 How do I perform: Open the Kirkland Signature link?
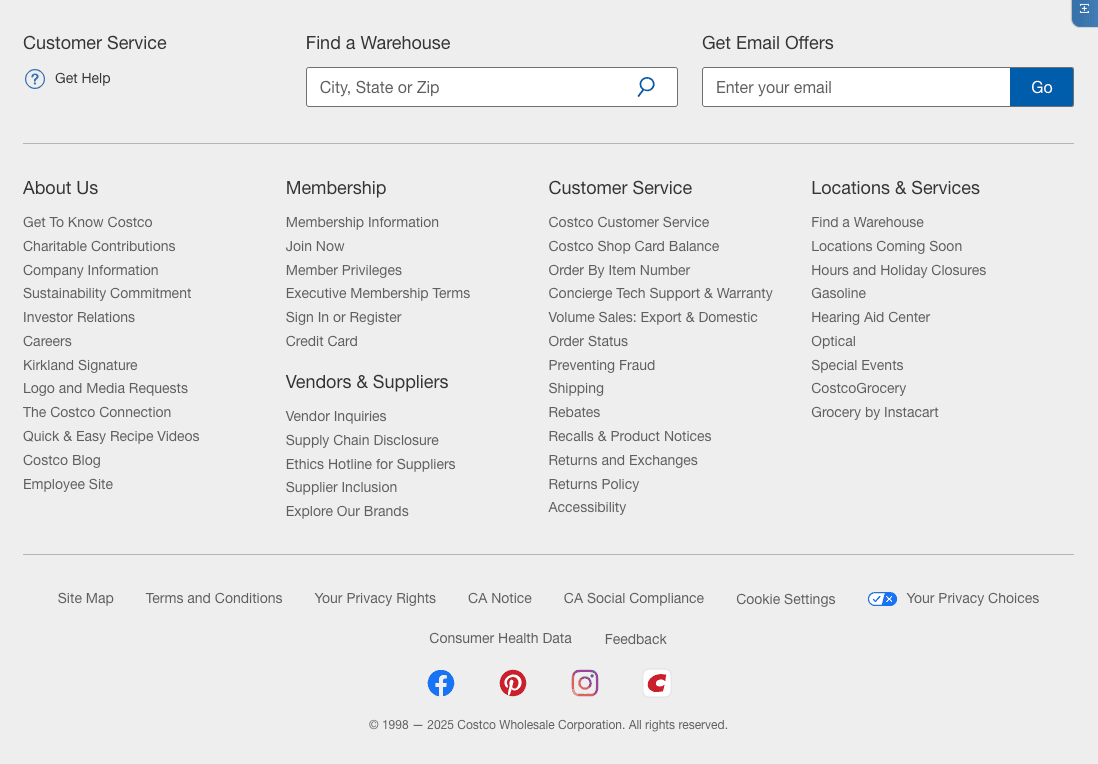[80, 366]
